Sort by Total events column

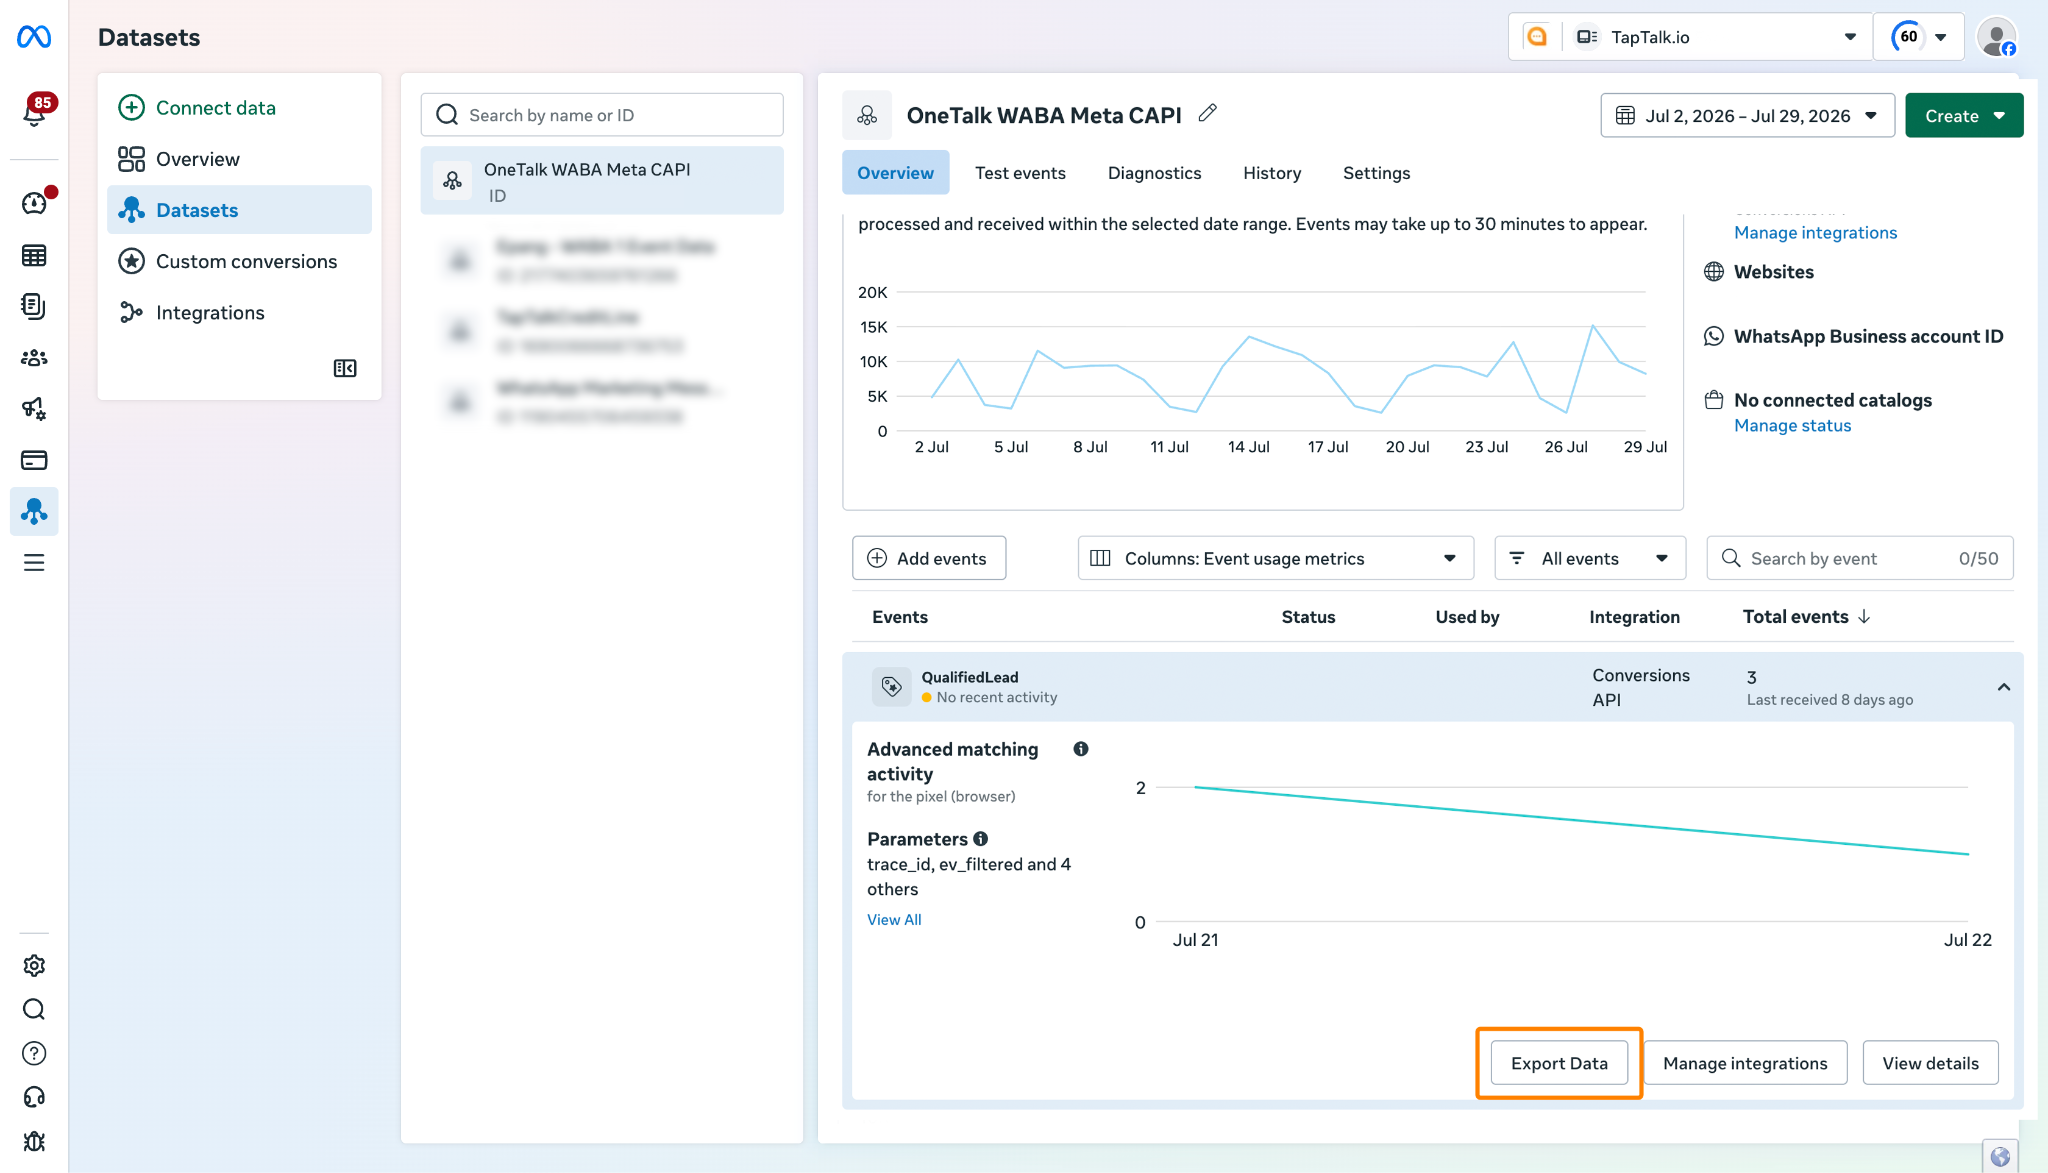click(x=1806, y=617)
